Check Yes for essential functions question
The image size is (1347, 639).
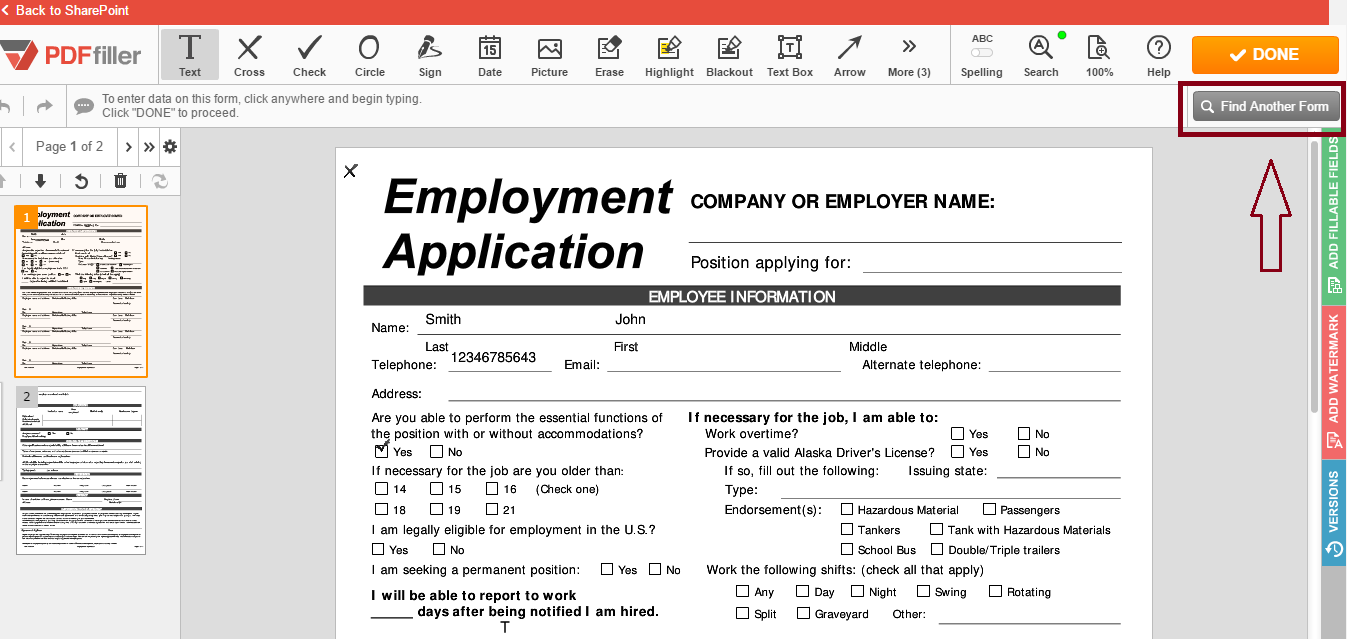point(381,451)
